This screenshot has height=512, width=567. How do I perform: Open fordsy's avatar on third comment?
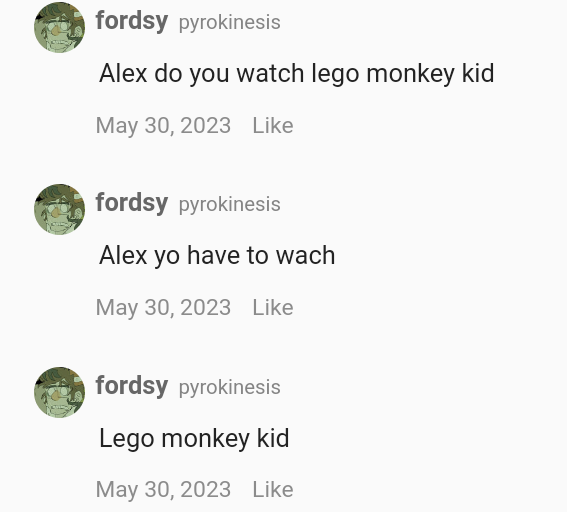(x=59, y=392)
